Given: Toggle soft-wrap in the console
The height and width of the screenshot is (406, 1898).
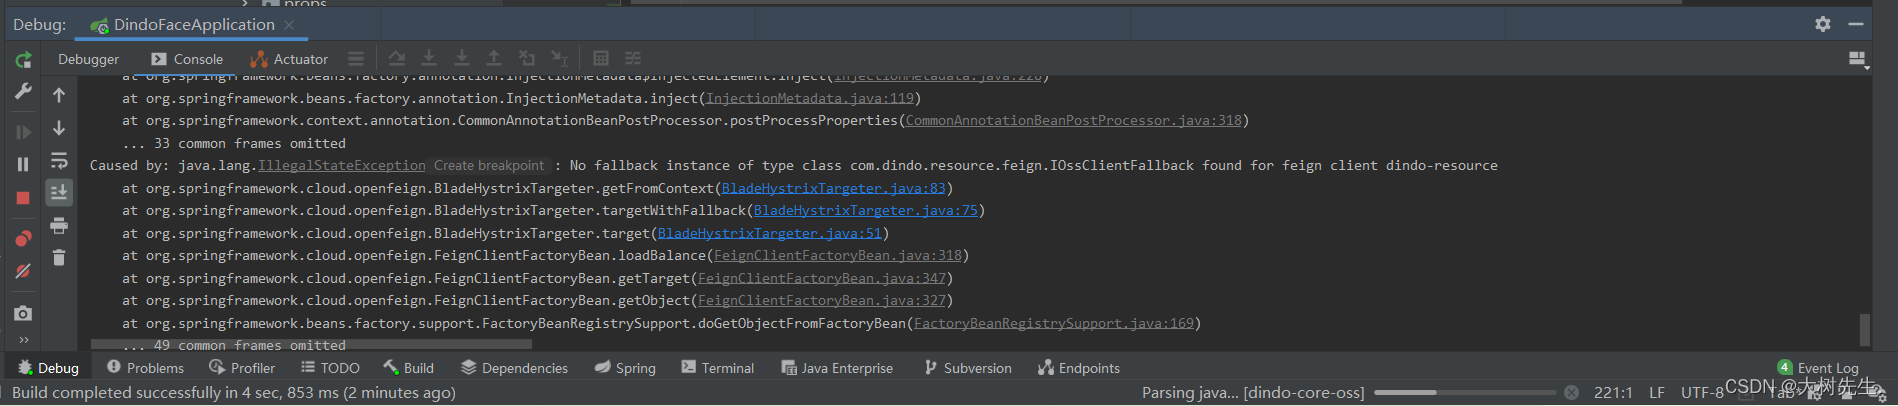Looking at the screenshot, I should point(59,160).
